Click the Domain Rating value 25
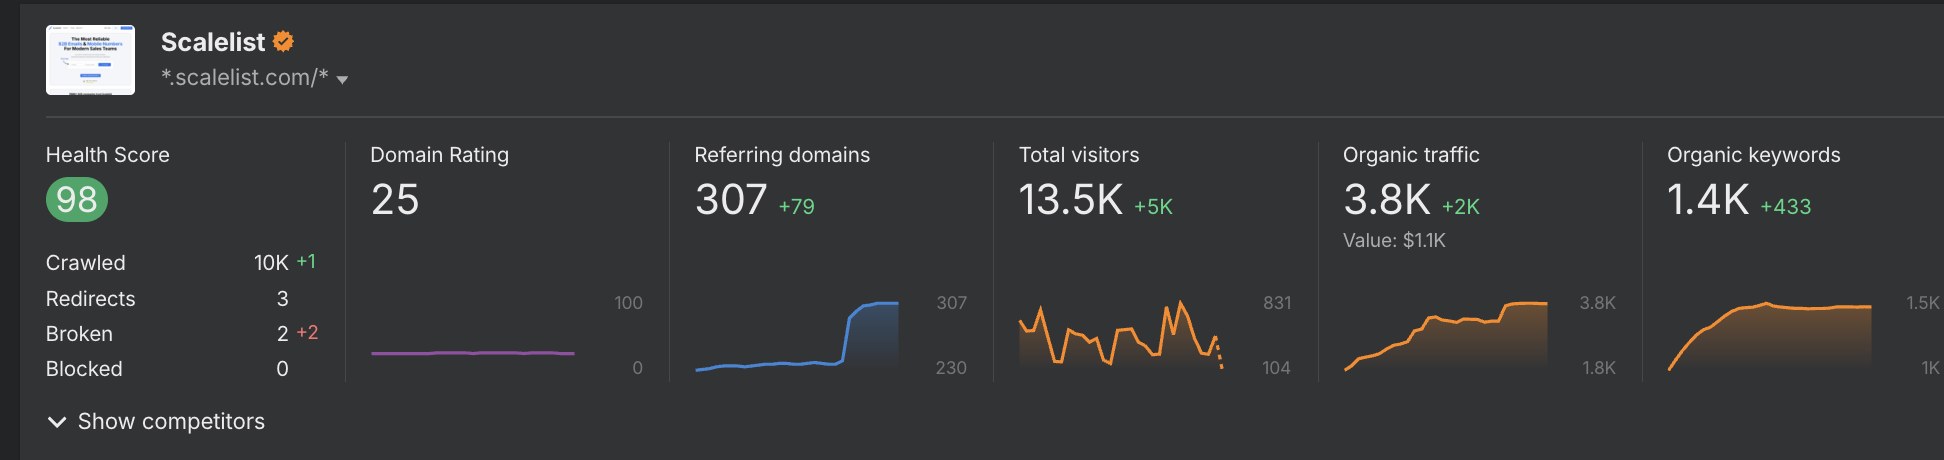Viewport: 1944px width, 460px height. pyautogui.click(x=395, y=200)
